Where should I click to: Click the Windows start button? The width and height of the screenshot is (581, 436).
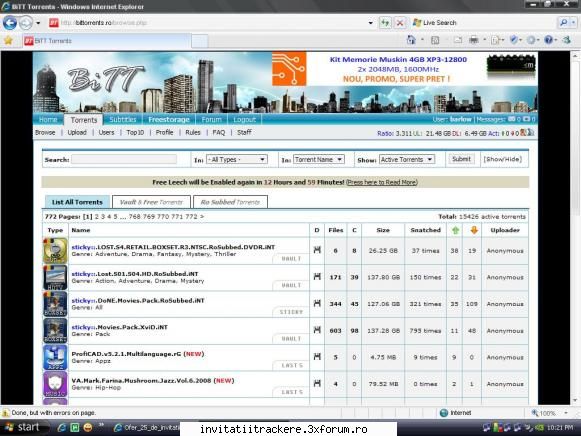25,427
